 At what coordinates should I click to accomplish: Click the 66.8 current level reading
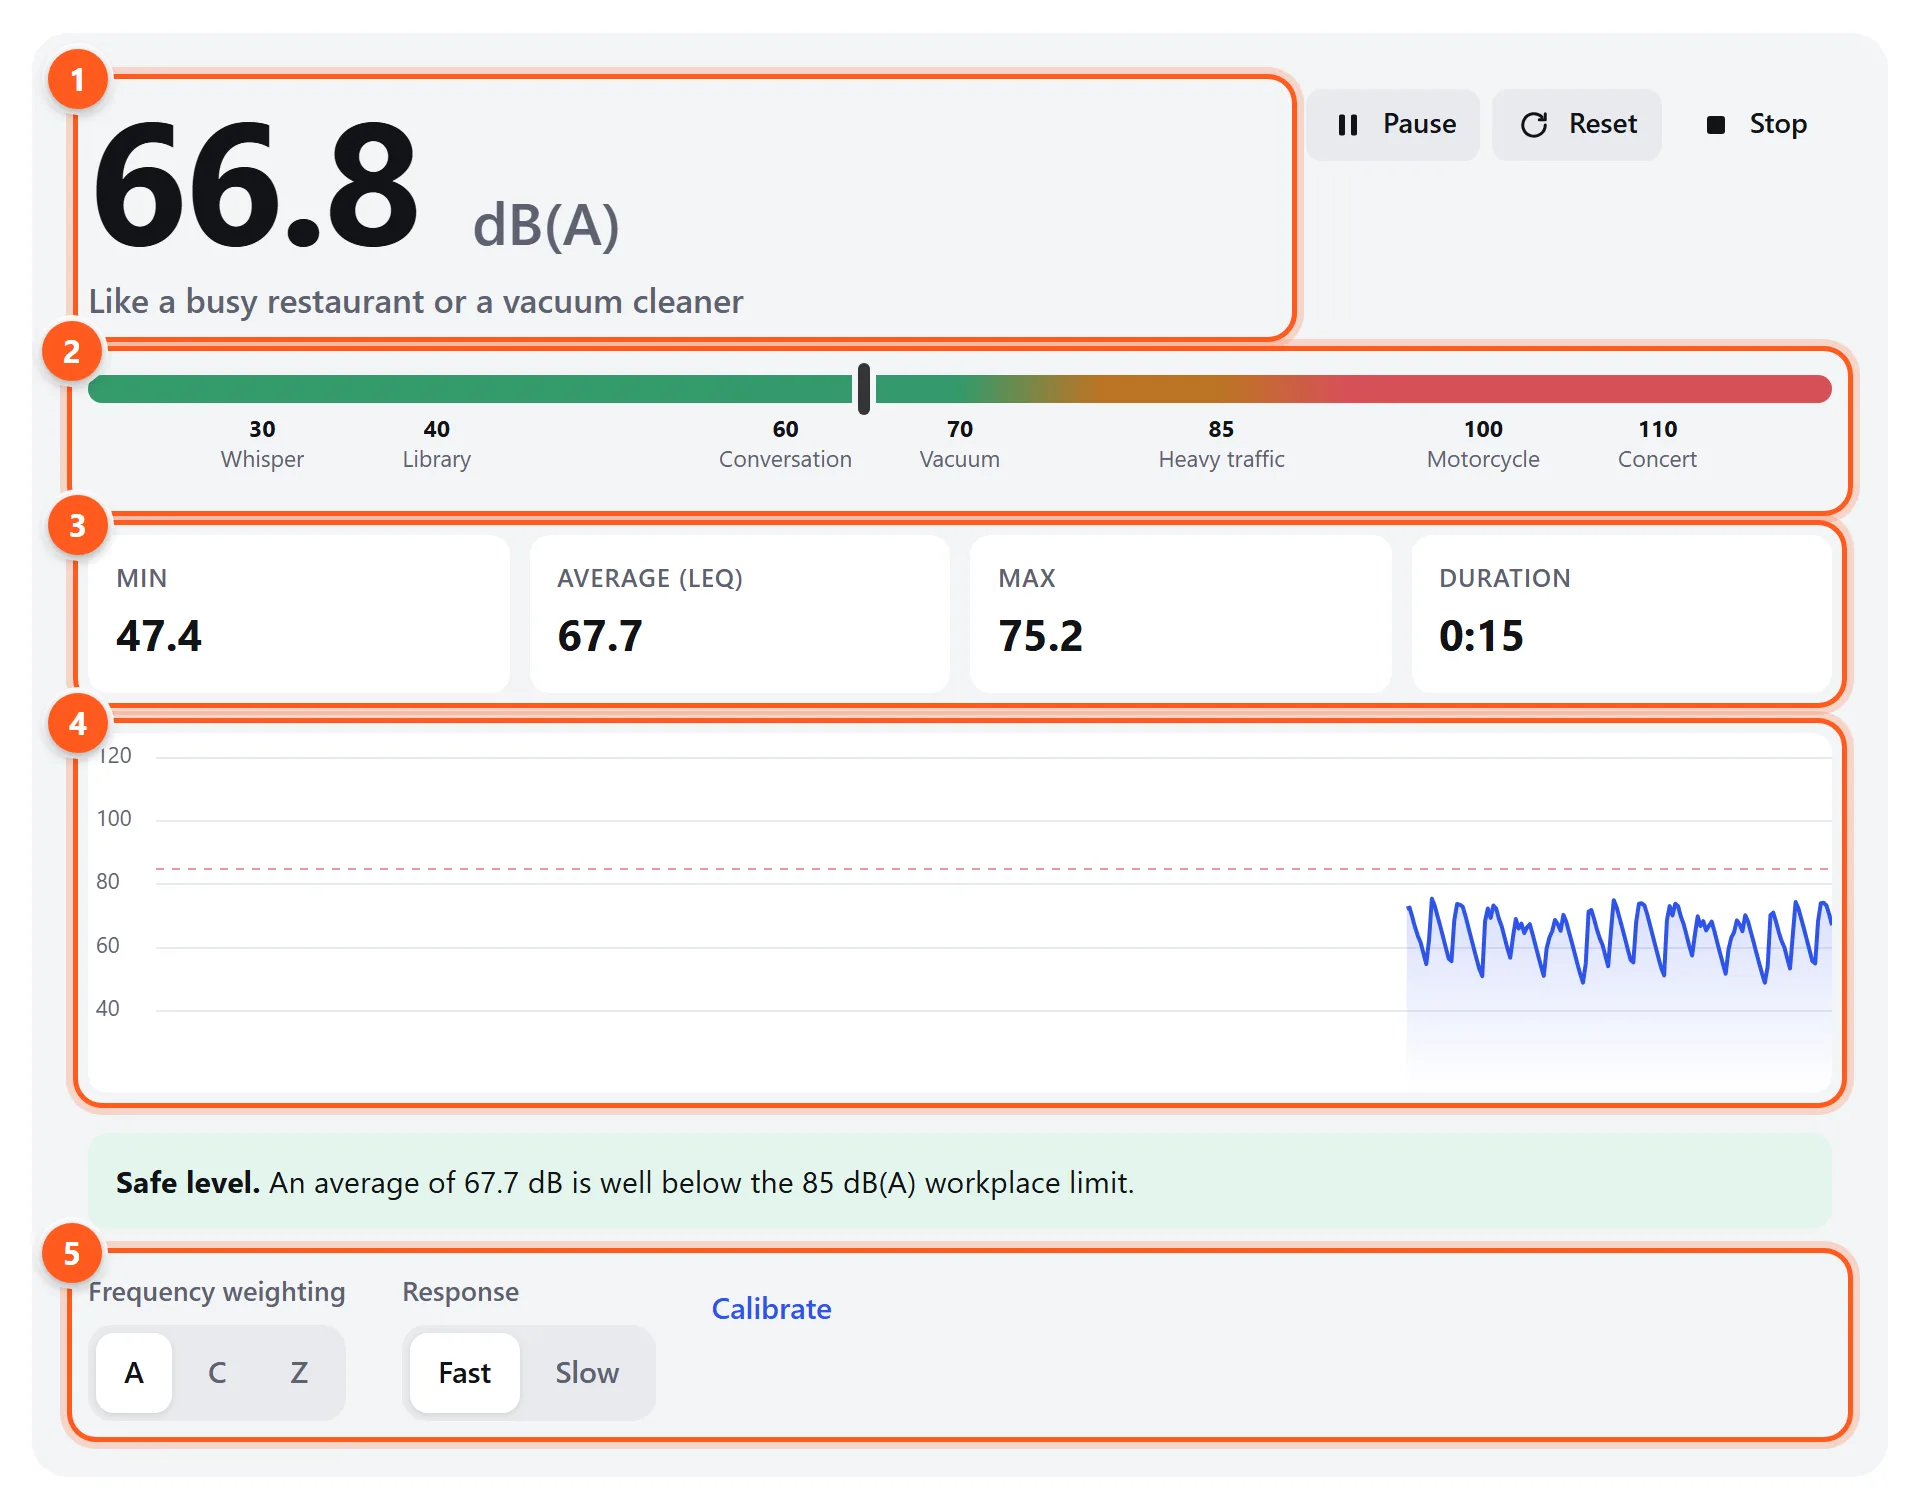click(x=256, y=185)
